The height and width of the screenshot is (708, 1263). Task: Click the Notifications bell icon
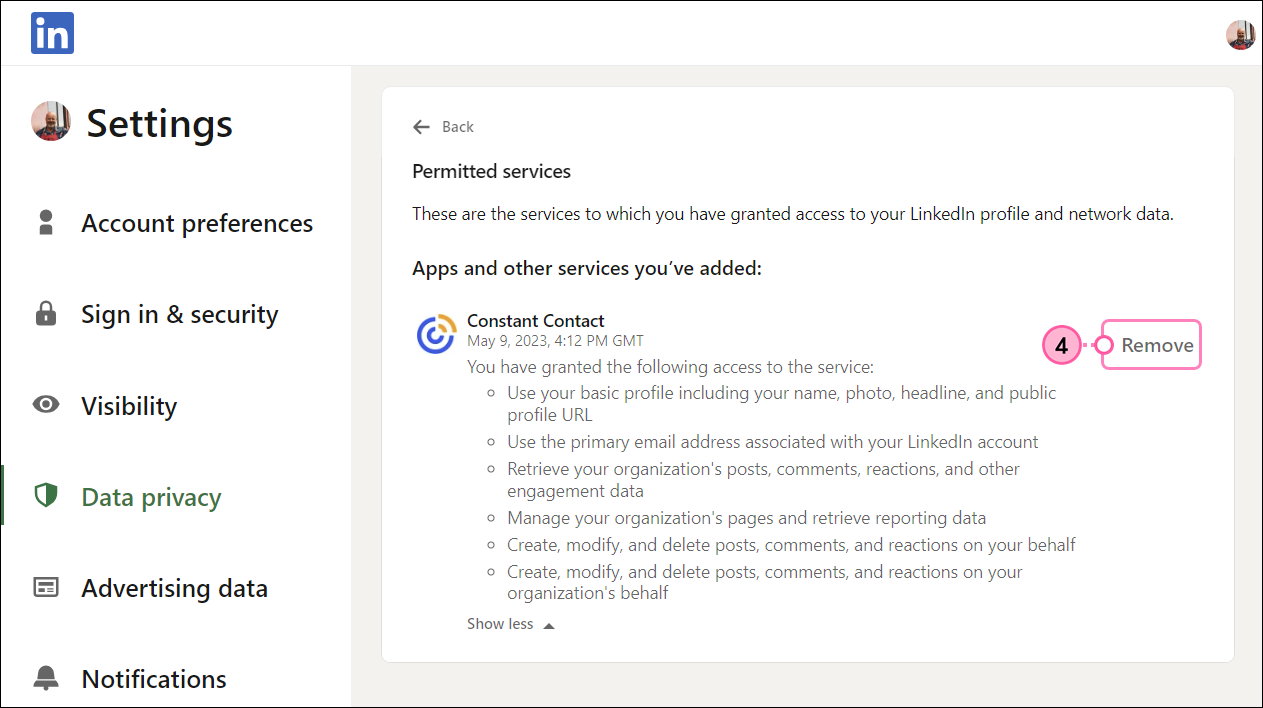(46, 678)
